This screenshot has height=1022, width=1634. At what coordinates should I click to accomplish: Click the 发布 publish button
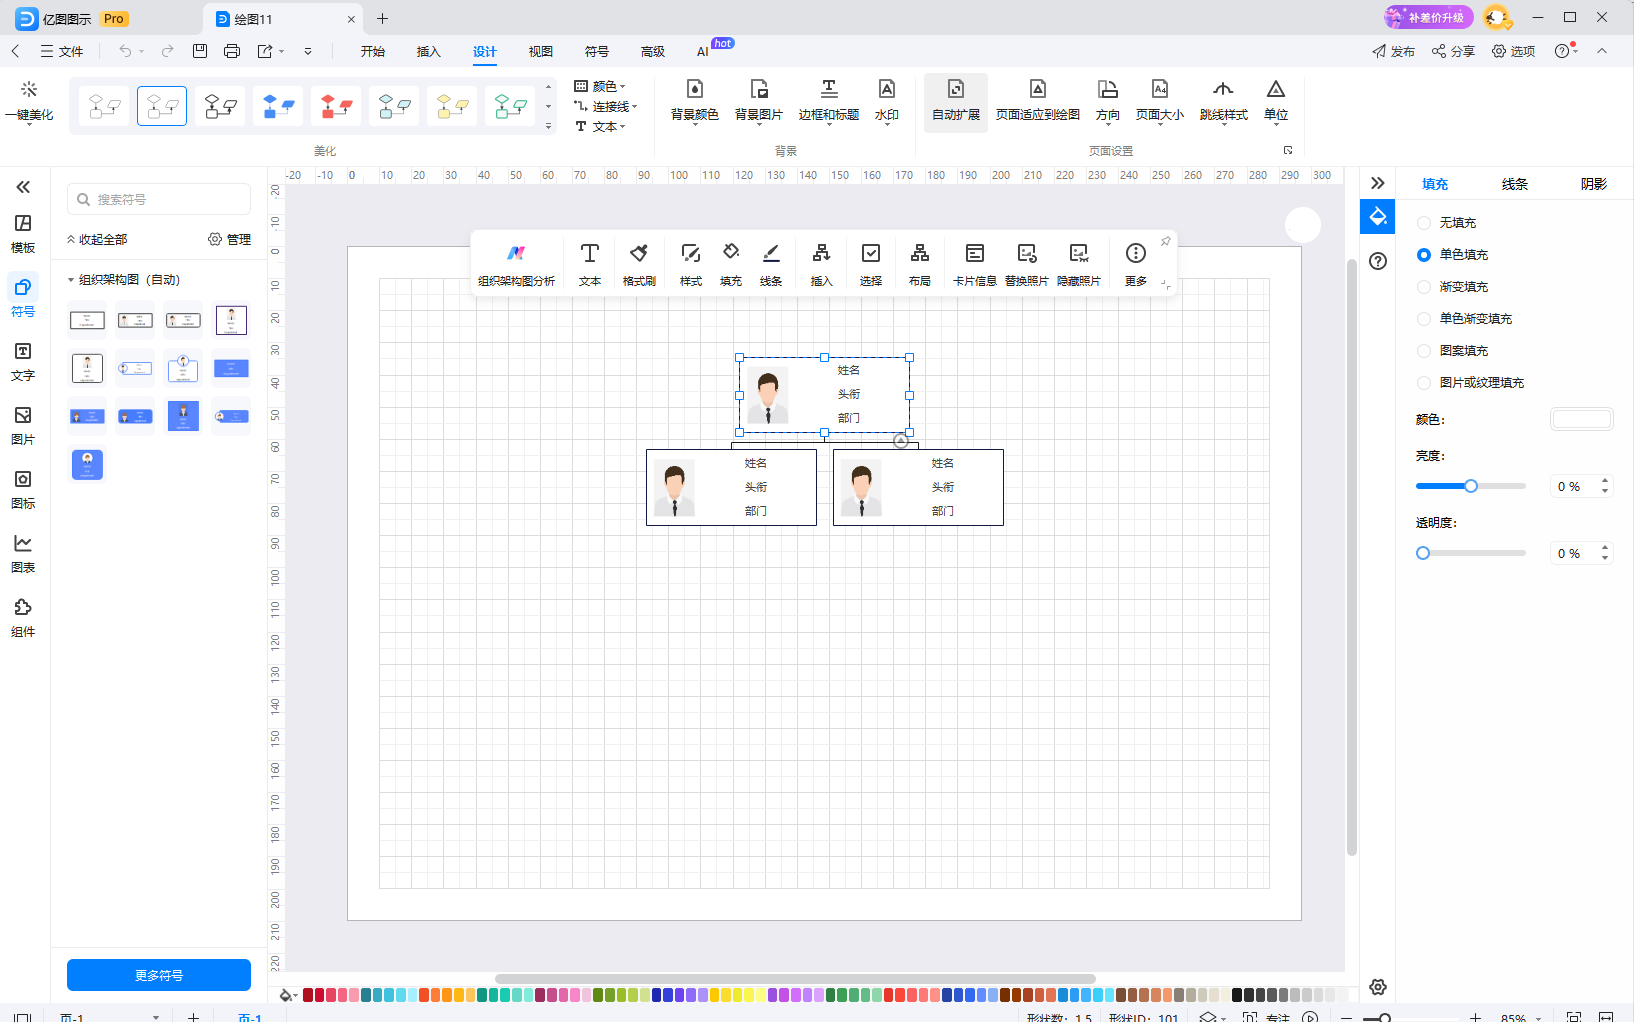(x=1393, y=51)
